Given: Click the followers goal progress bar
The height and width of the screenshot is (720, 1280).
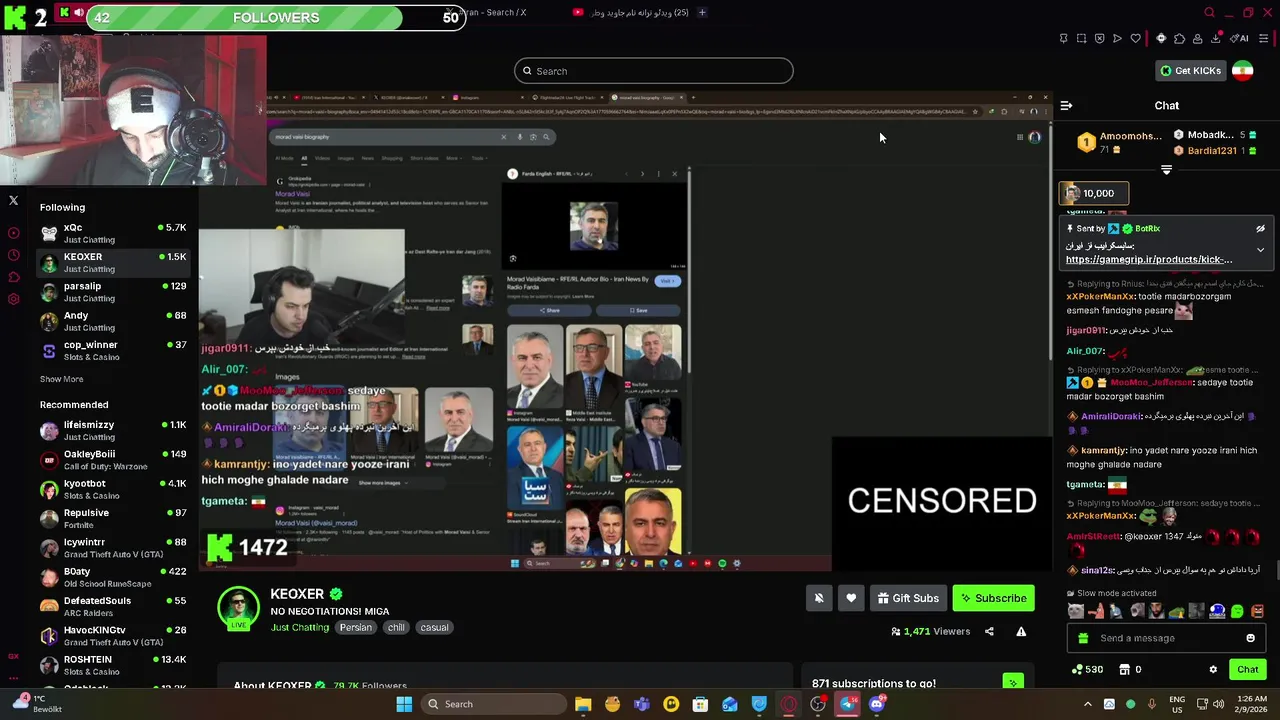Looking at the screenshot, I should tap(275, 17).
